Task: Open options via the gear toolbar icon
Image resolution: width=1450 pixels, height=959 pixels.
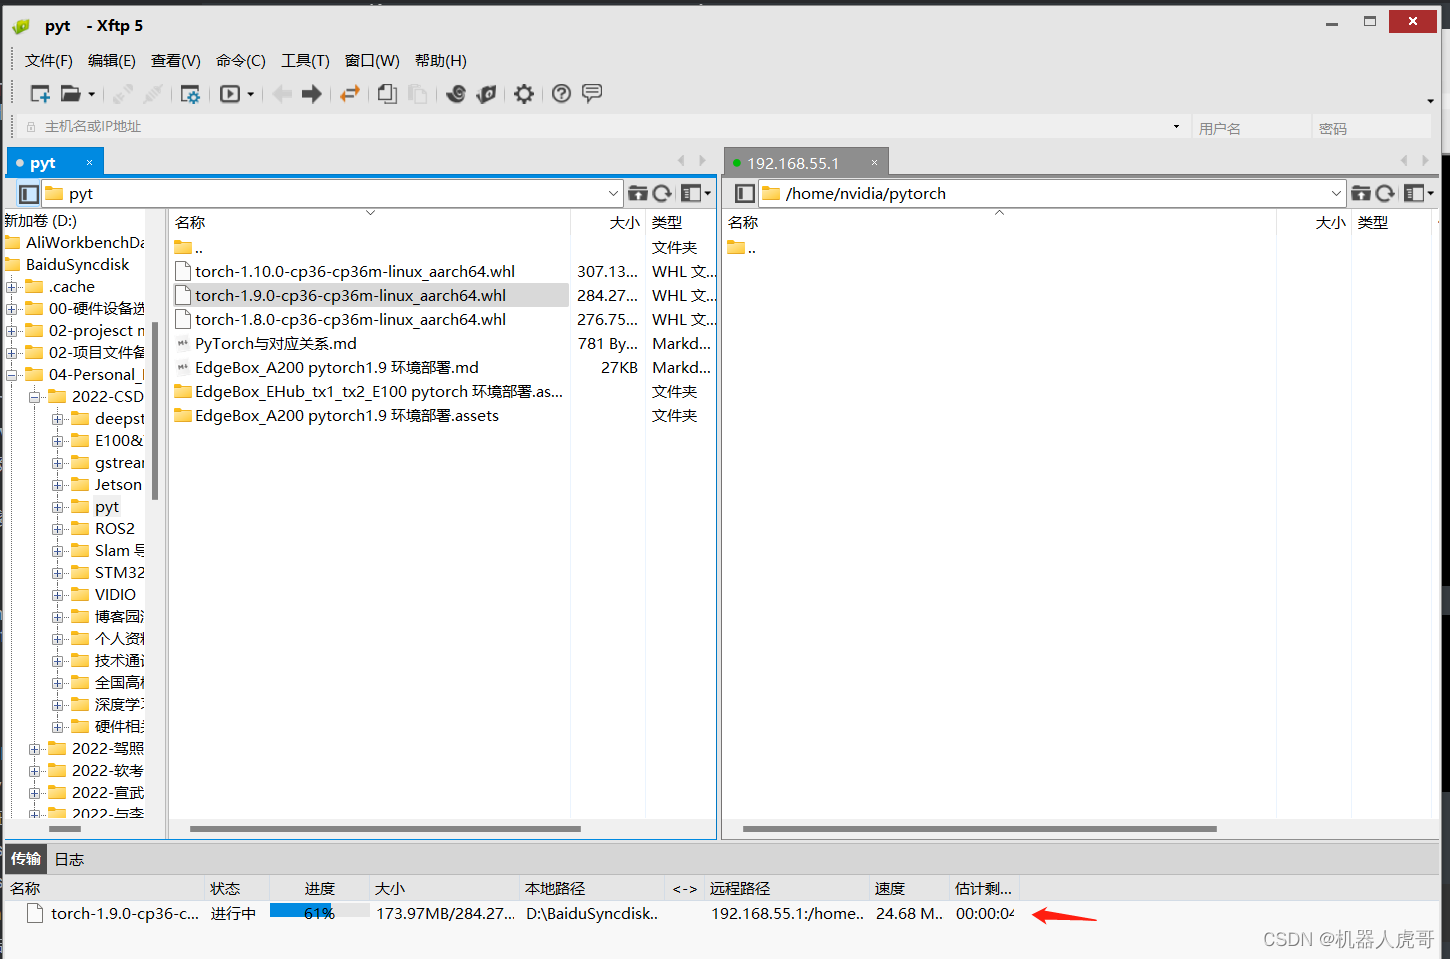Action: (524, 94)
